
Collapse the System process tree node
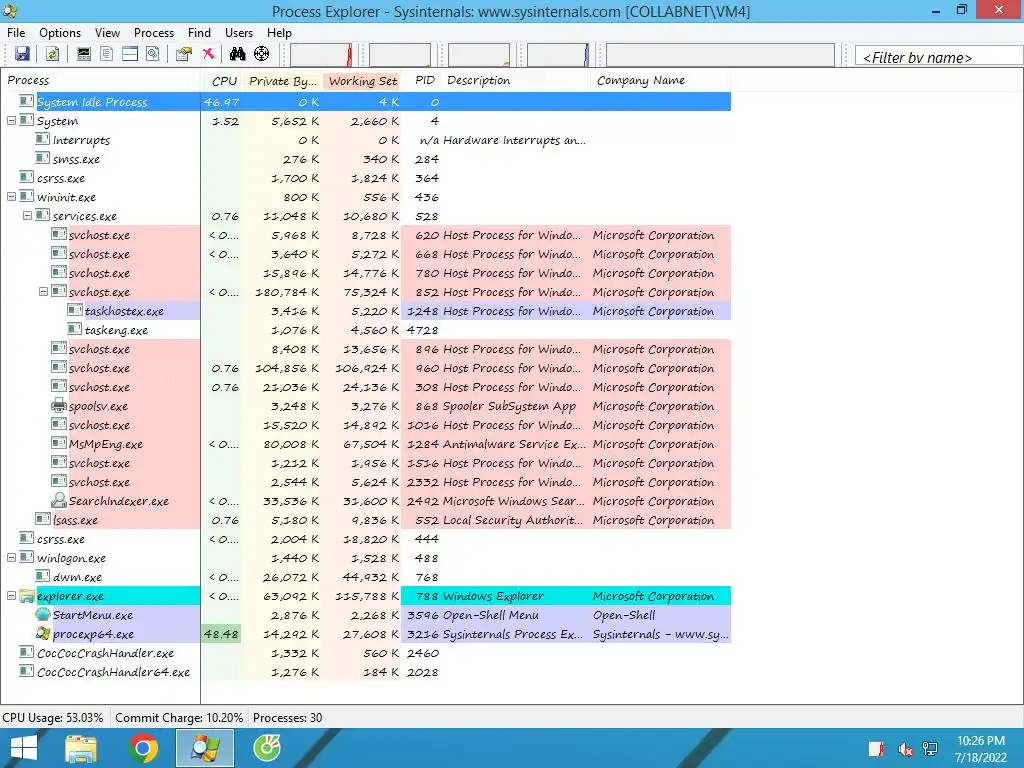(11, 121)
